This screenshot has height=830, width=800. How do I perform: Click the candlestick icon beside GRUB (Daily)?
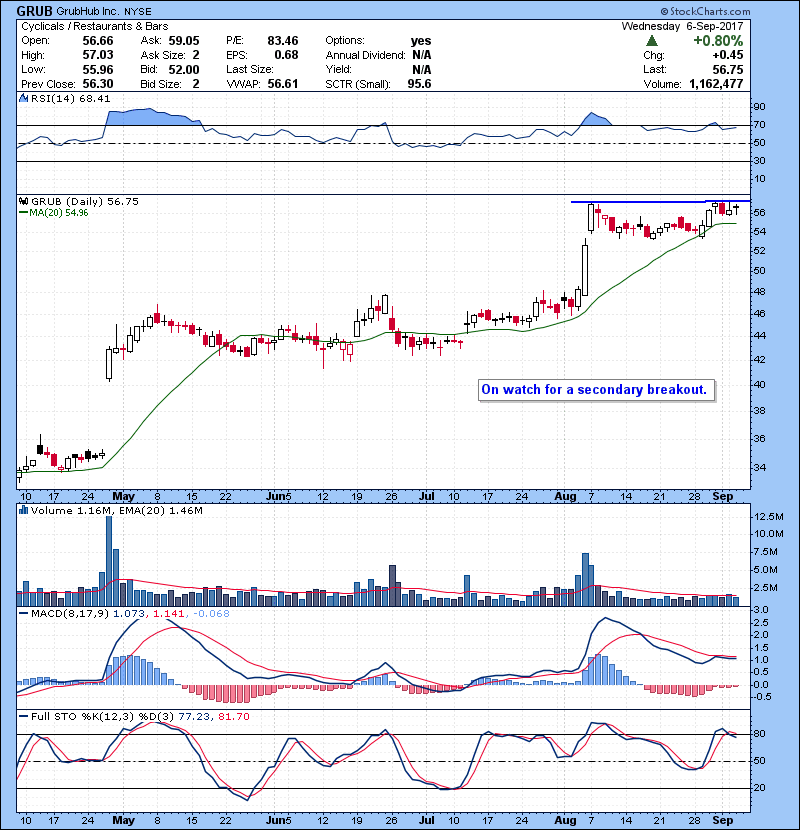pyautogui.click(x=23, y=202)
